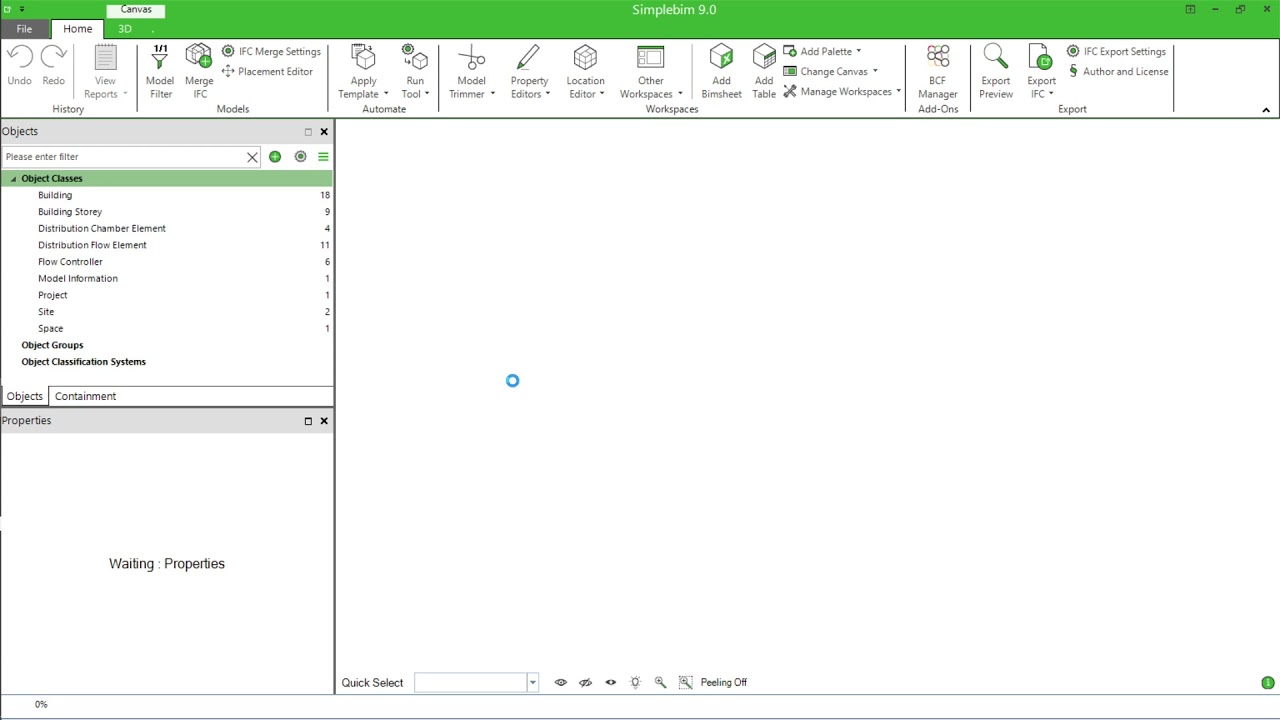This screenshot has width=1280, height=720.
Task: Click the show objects eye icon
Action: tap(560, 682)
